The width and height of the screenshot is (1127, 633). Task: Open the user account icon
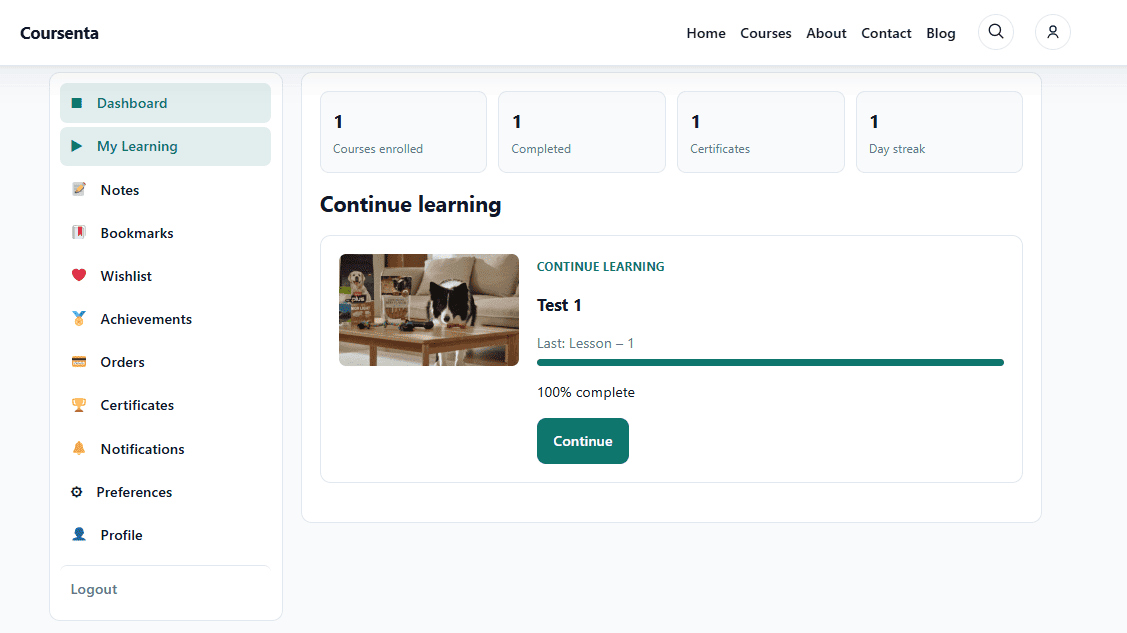click(1052, 32)
